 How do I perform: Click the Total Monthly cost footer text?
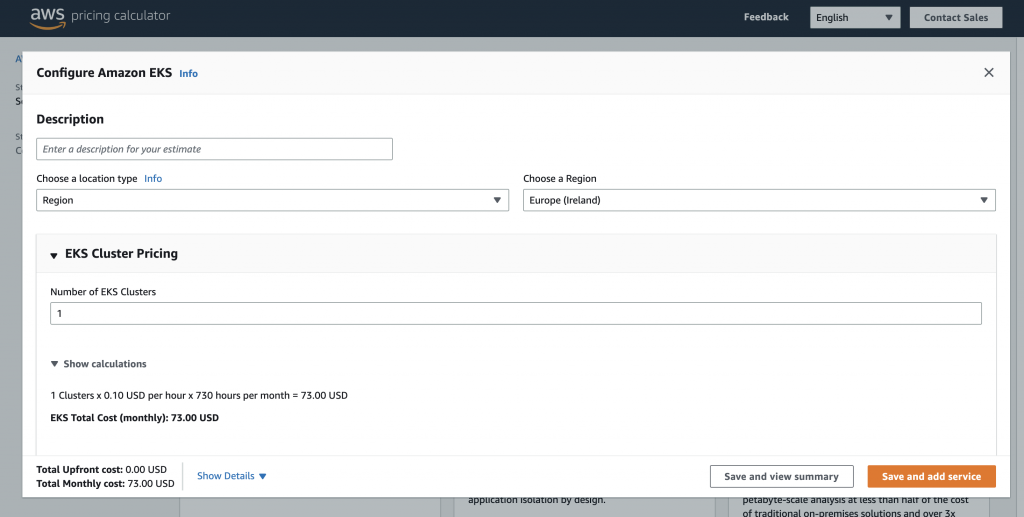[105, 484]
